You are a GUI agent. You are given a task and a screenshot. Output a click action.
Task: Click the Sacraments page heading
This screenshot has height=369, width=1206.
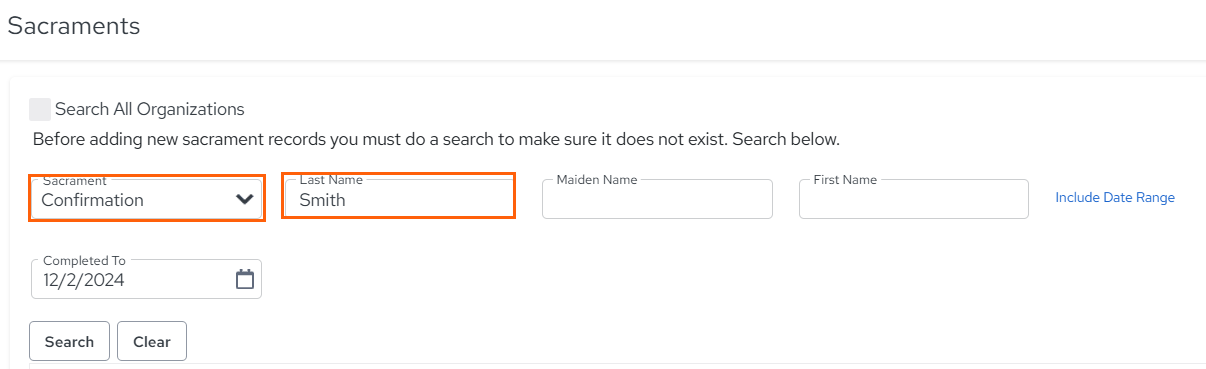74,26
